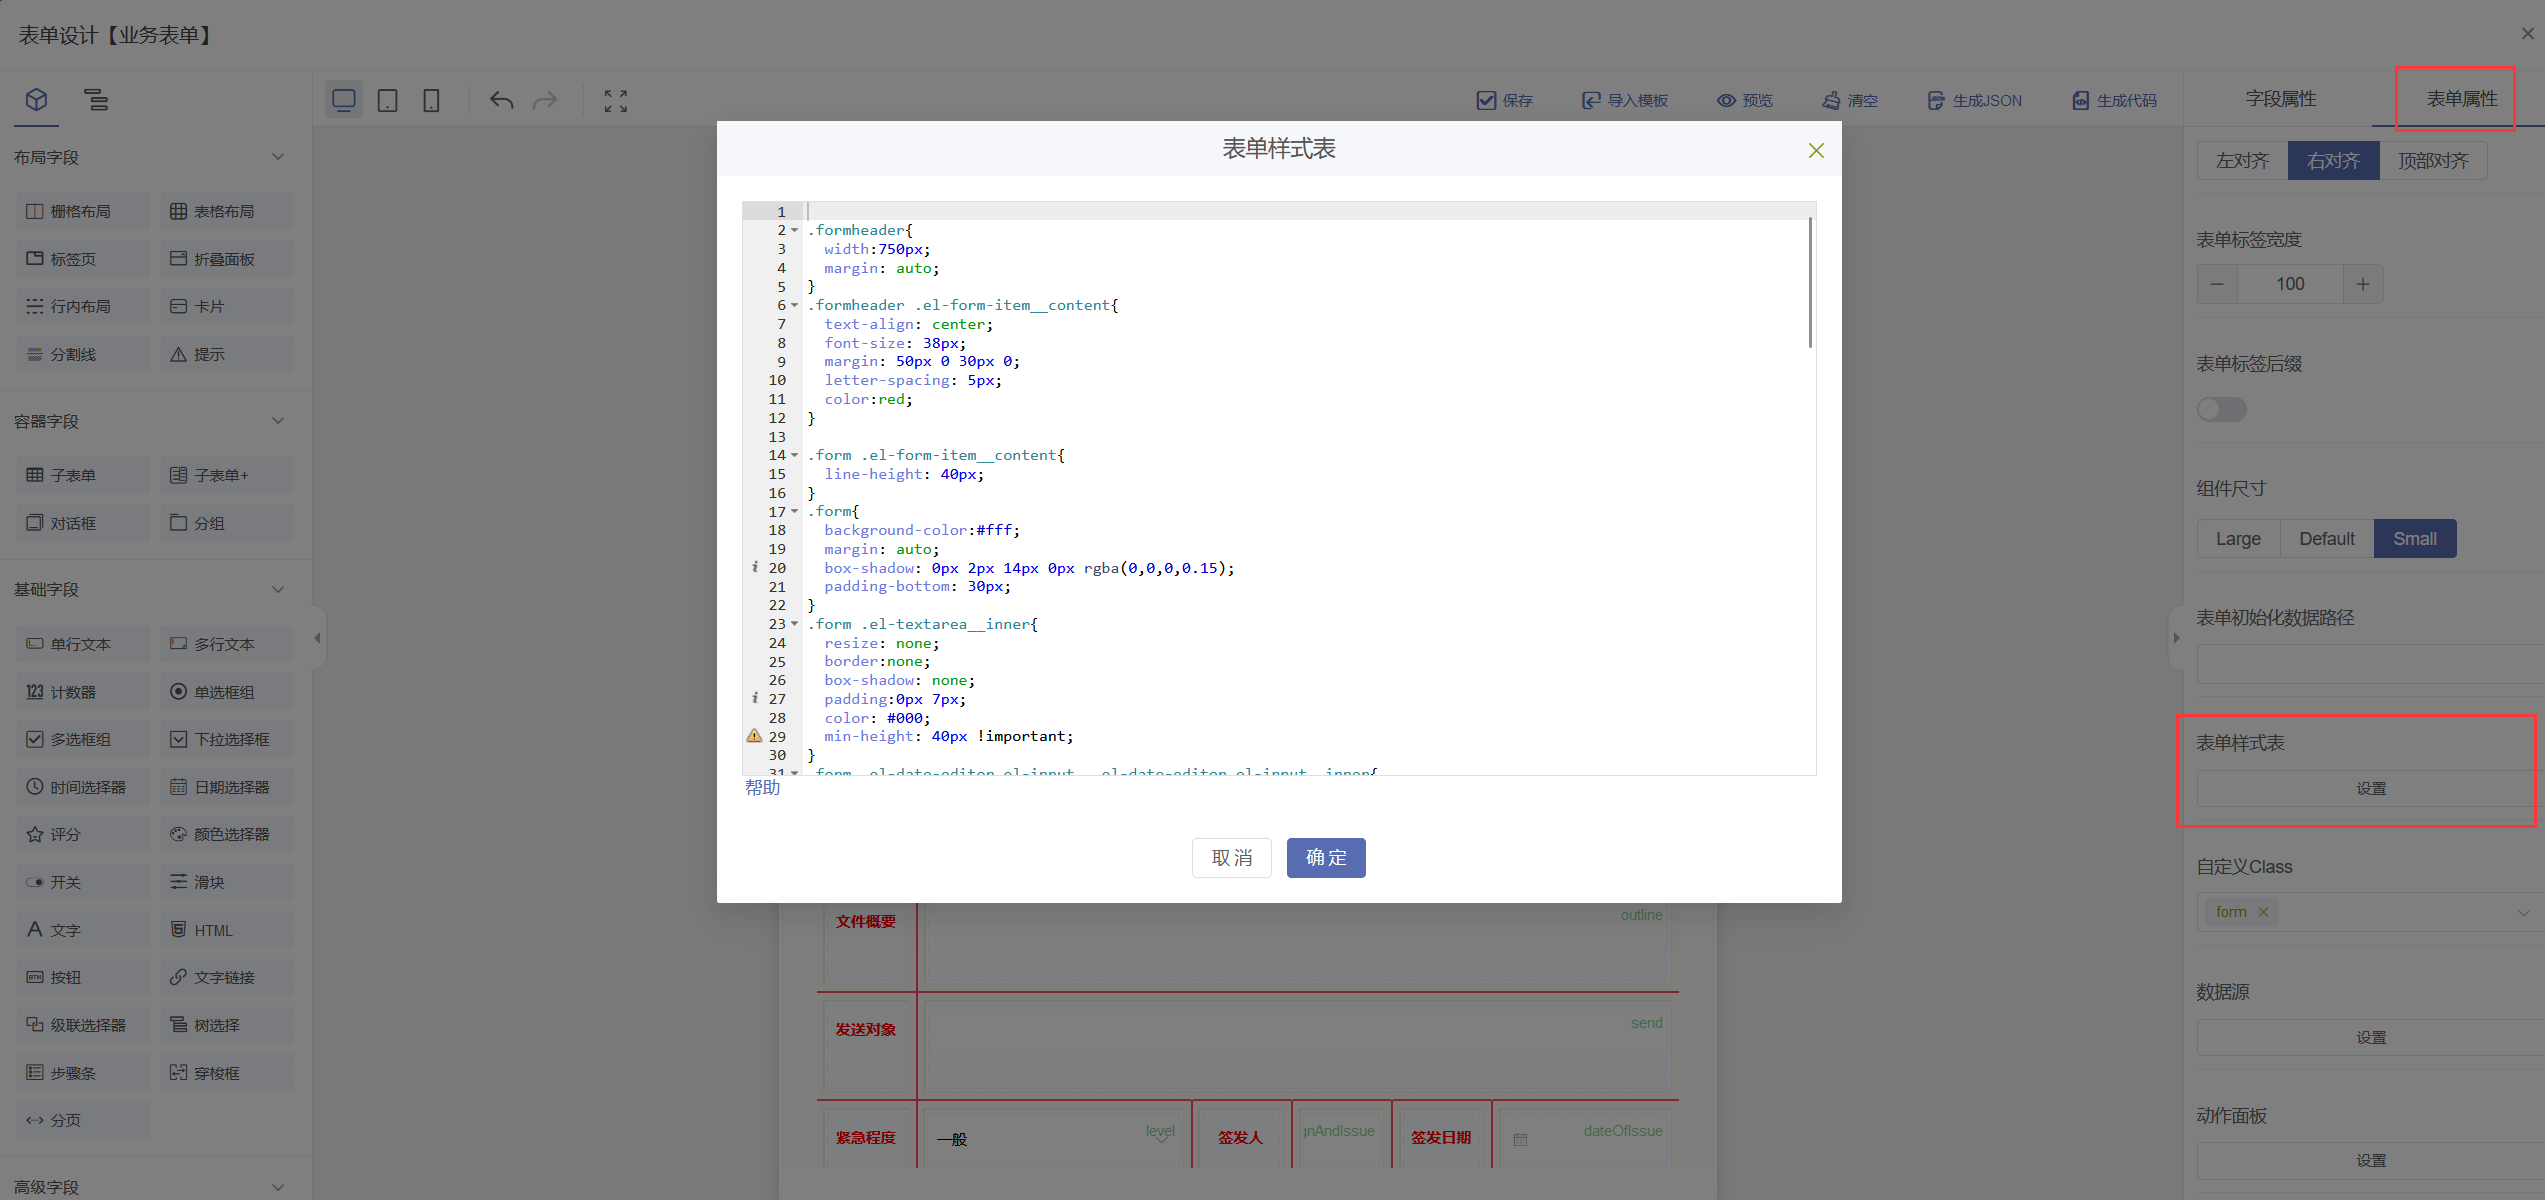This screenshot has width=2545, height=1200.
Task: Click the undo arrow icon
Action: tap(501, 100)
